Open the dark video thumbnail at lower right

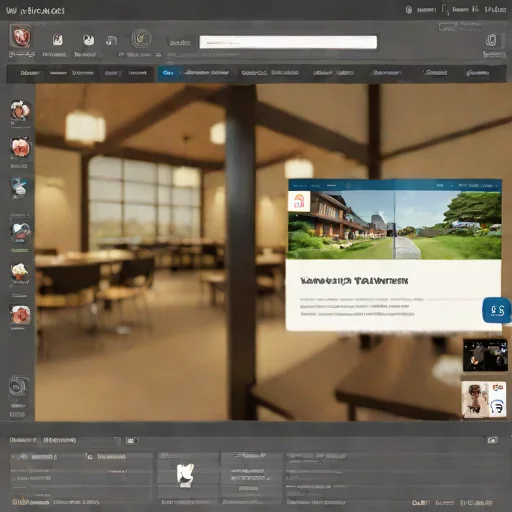tap(485, 355)
